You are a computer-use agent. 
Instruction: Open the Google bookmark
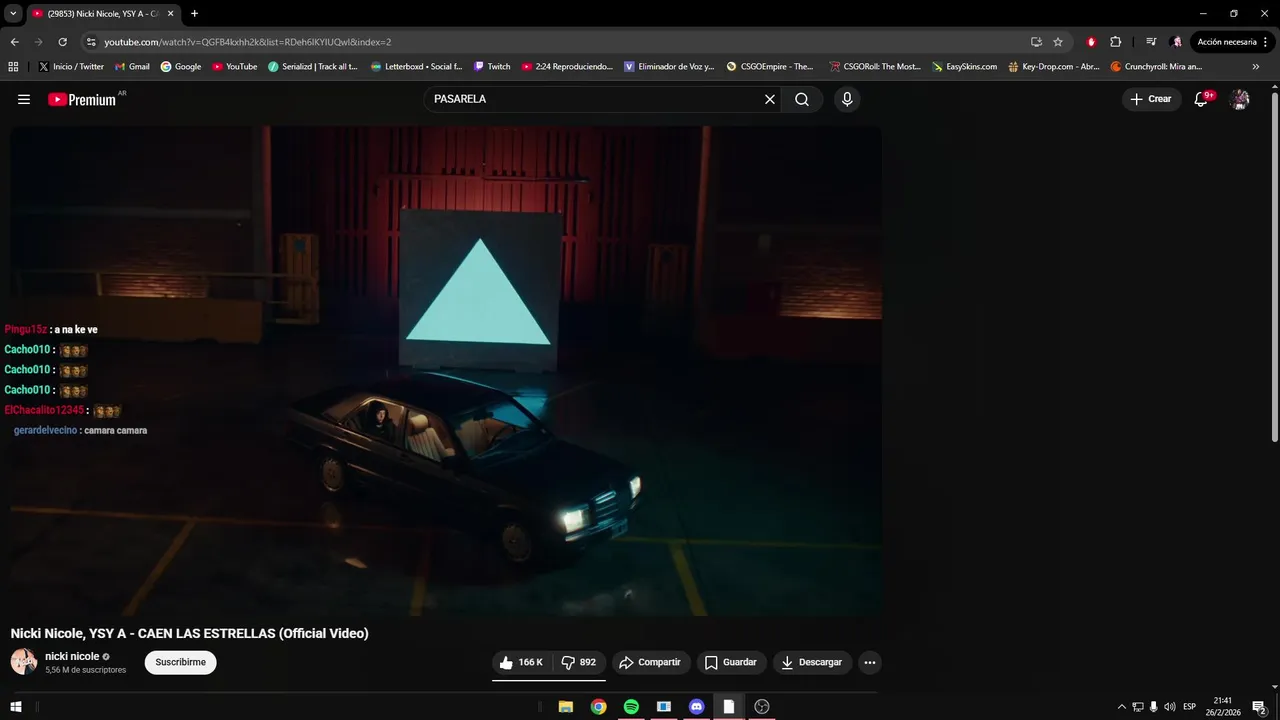click(x=181, y=67)
